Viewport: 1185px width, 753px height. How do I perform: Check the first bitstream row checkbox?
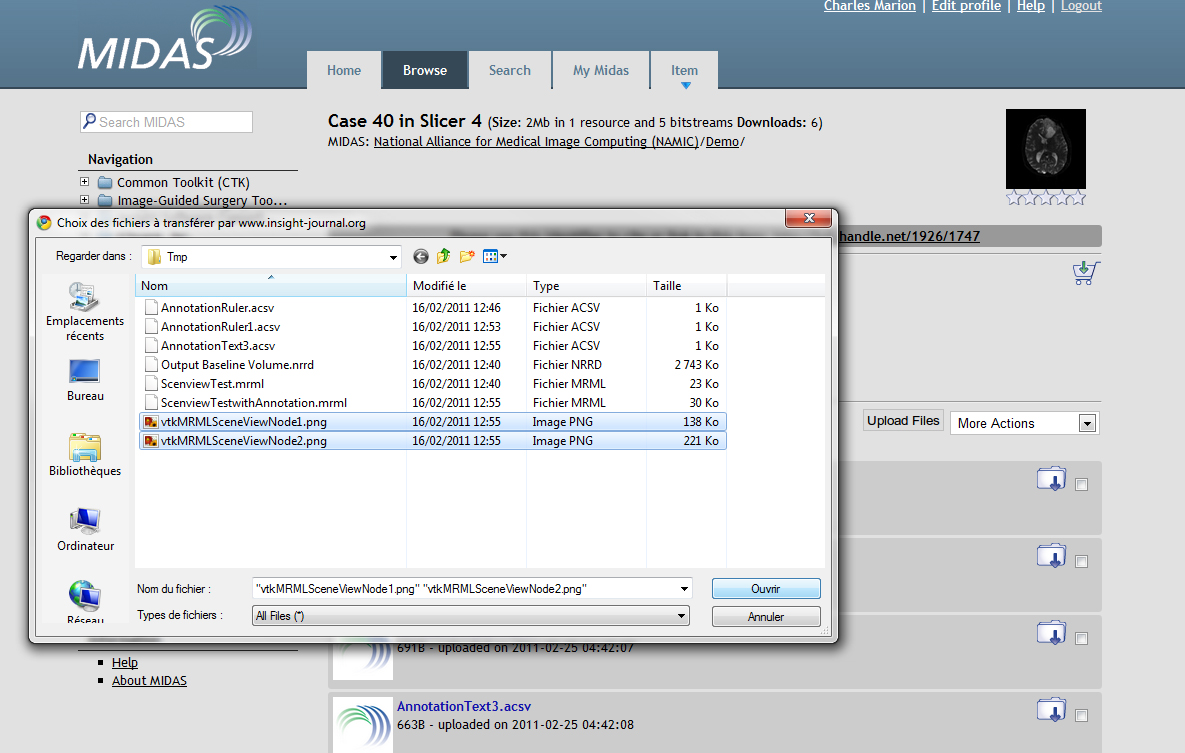pyautogui.click(x=1081, y=485)
